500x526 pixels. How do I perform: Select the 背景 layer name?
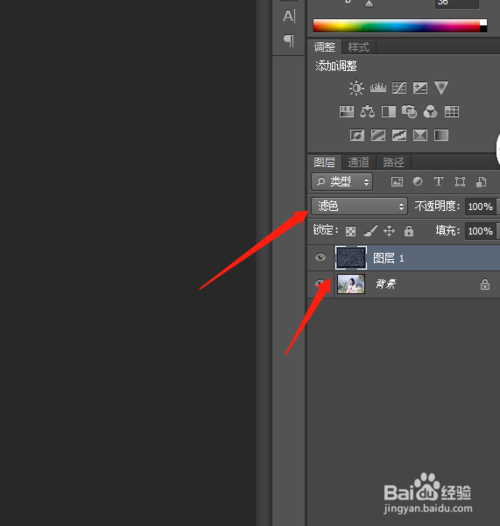tap(386, 284)
